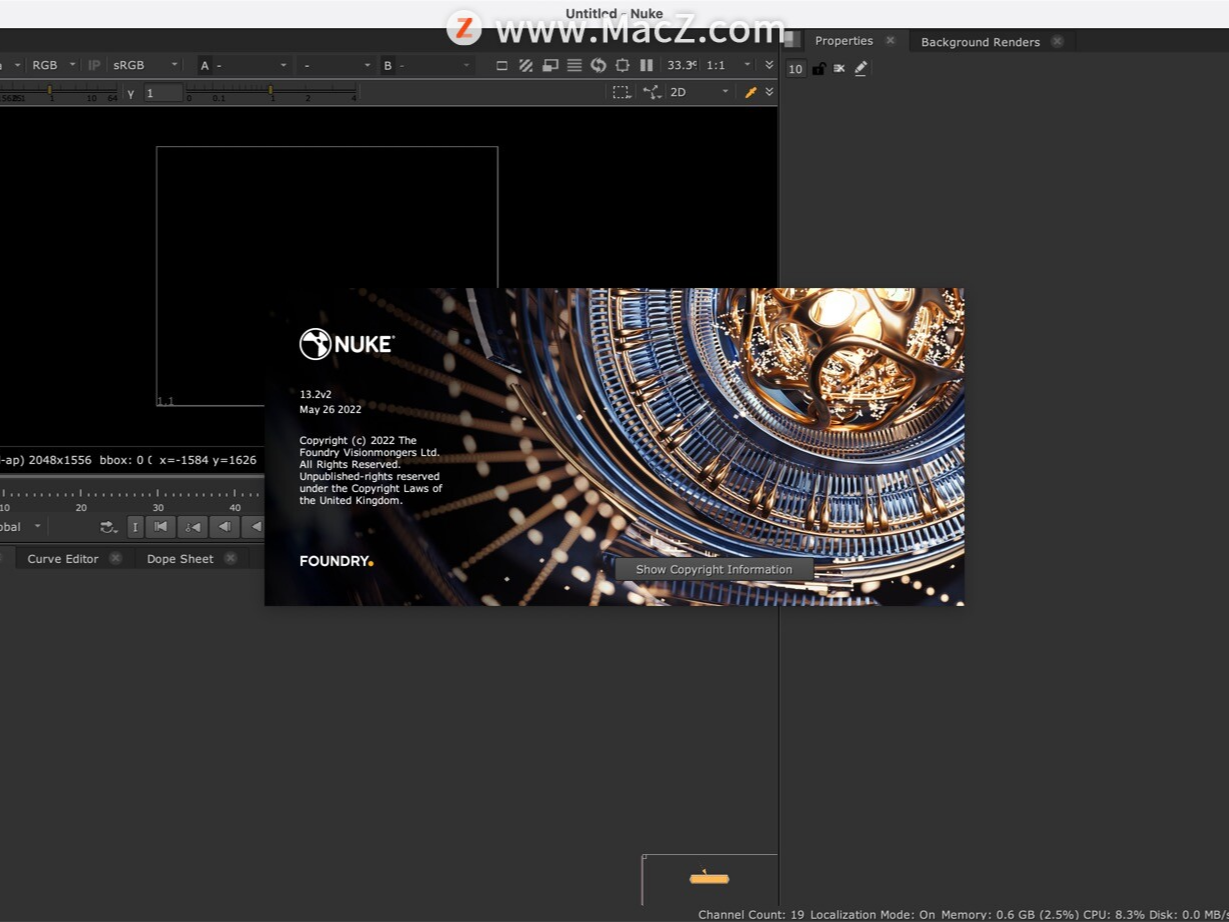
Task: Click the refresh viewer icon
Action: pyautogui.click(x=598, y=65)
